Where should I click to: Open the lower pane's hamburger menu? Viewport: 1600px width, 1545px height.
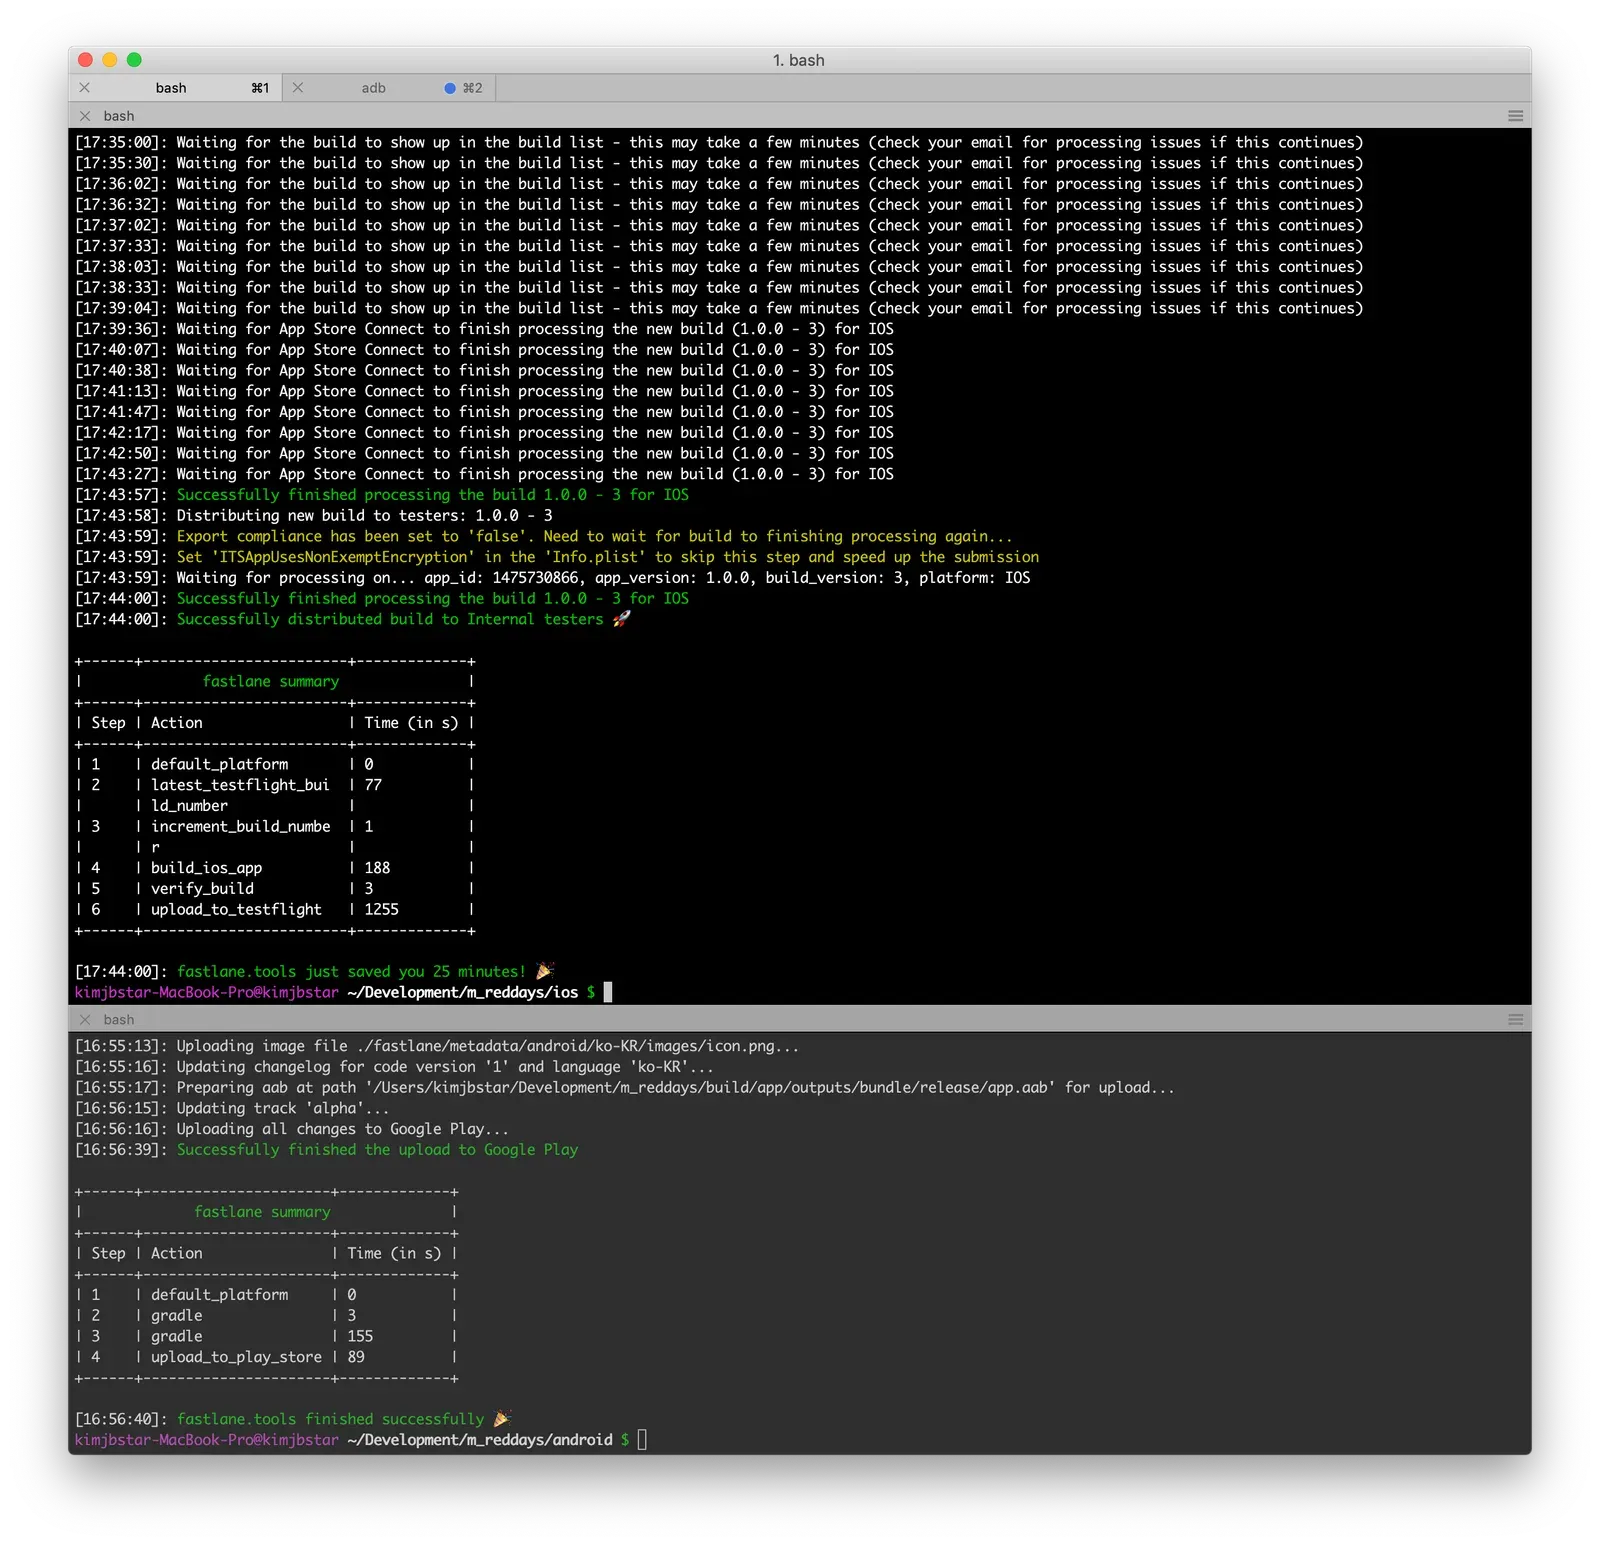[1516, 1020]
